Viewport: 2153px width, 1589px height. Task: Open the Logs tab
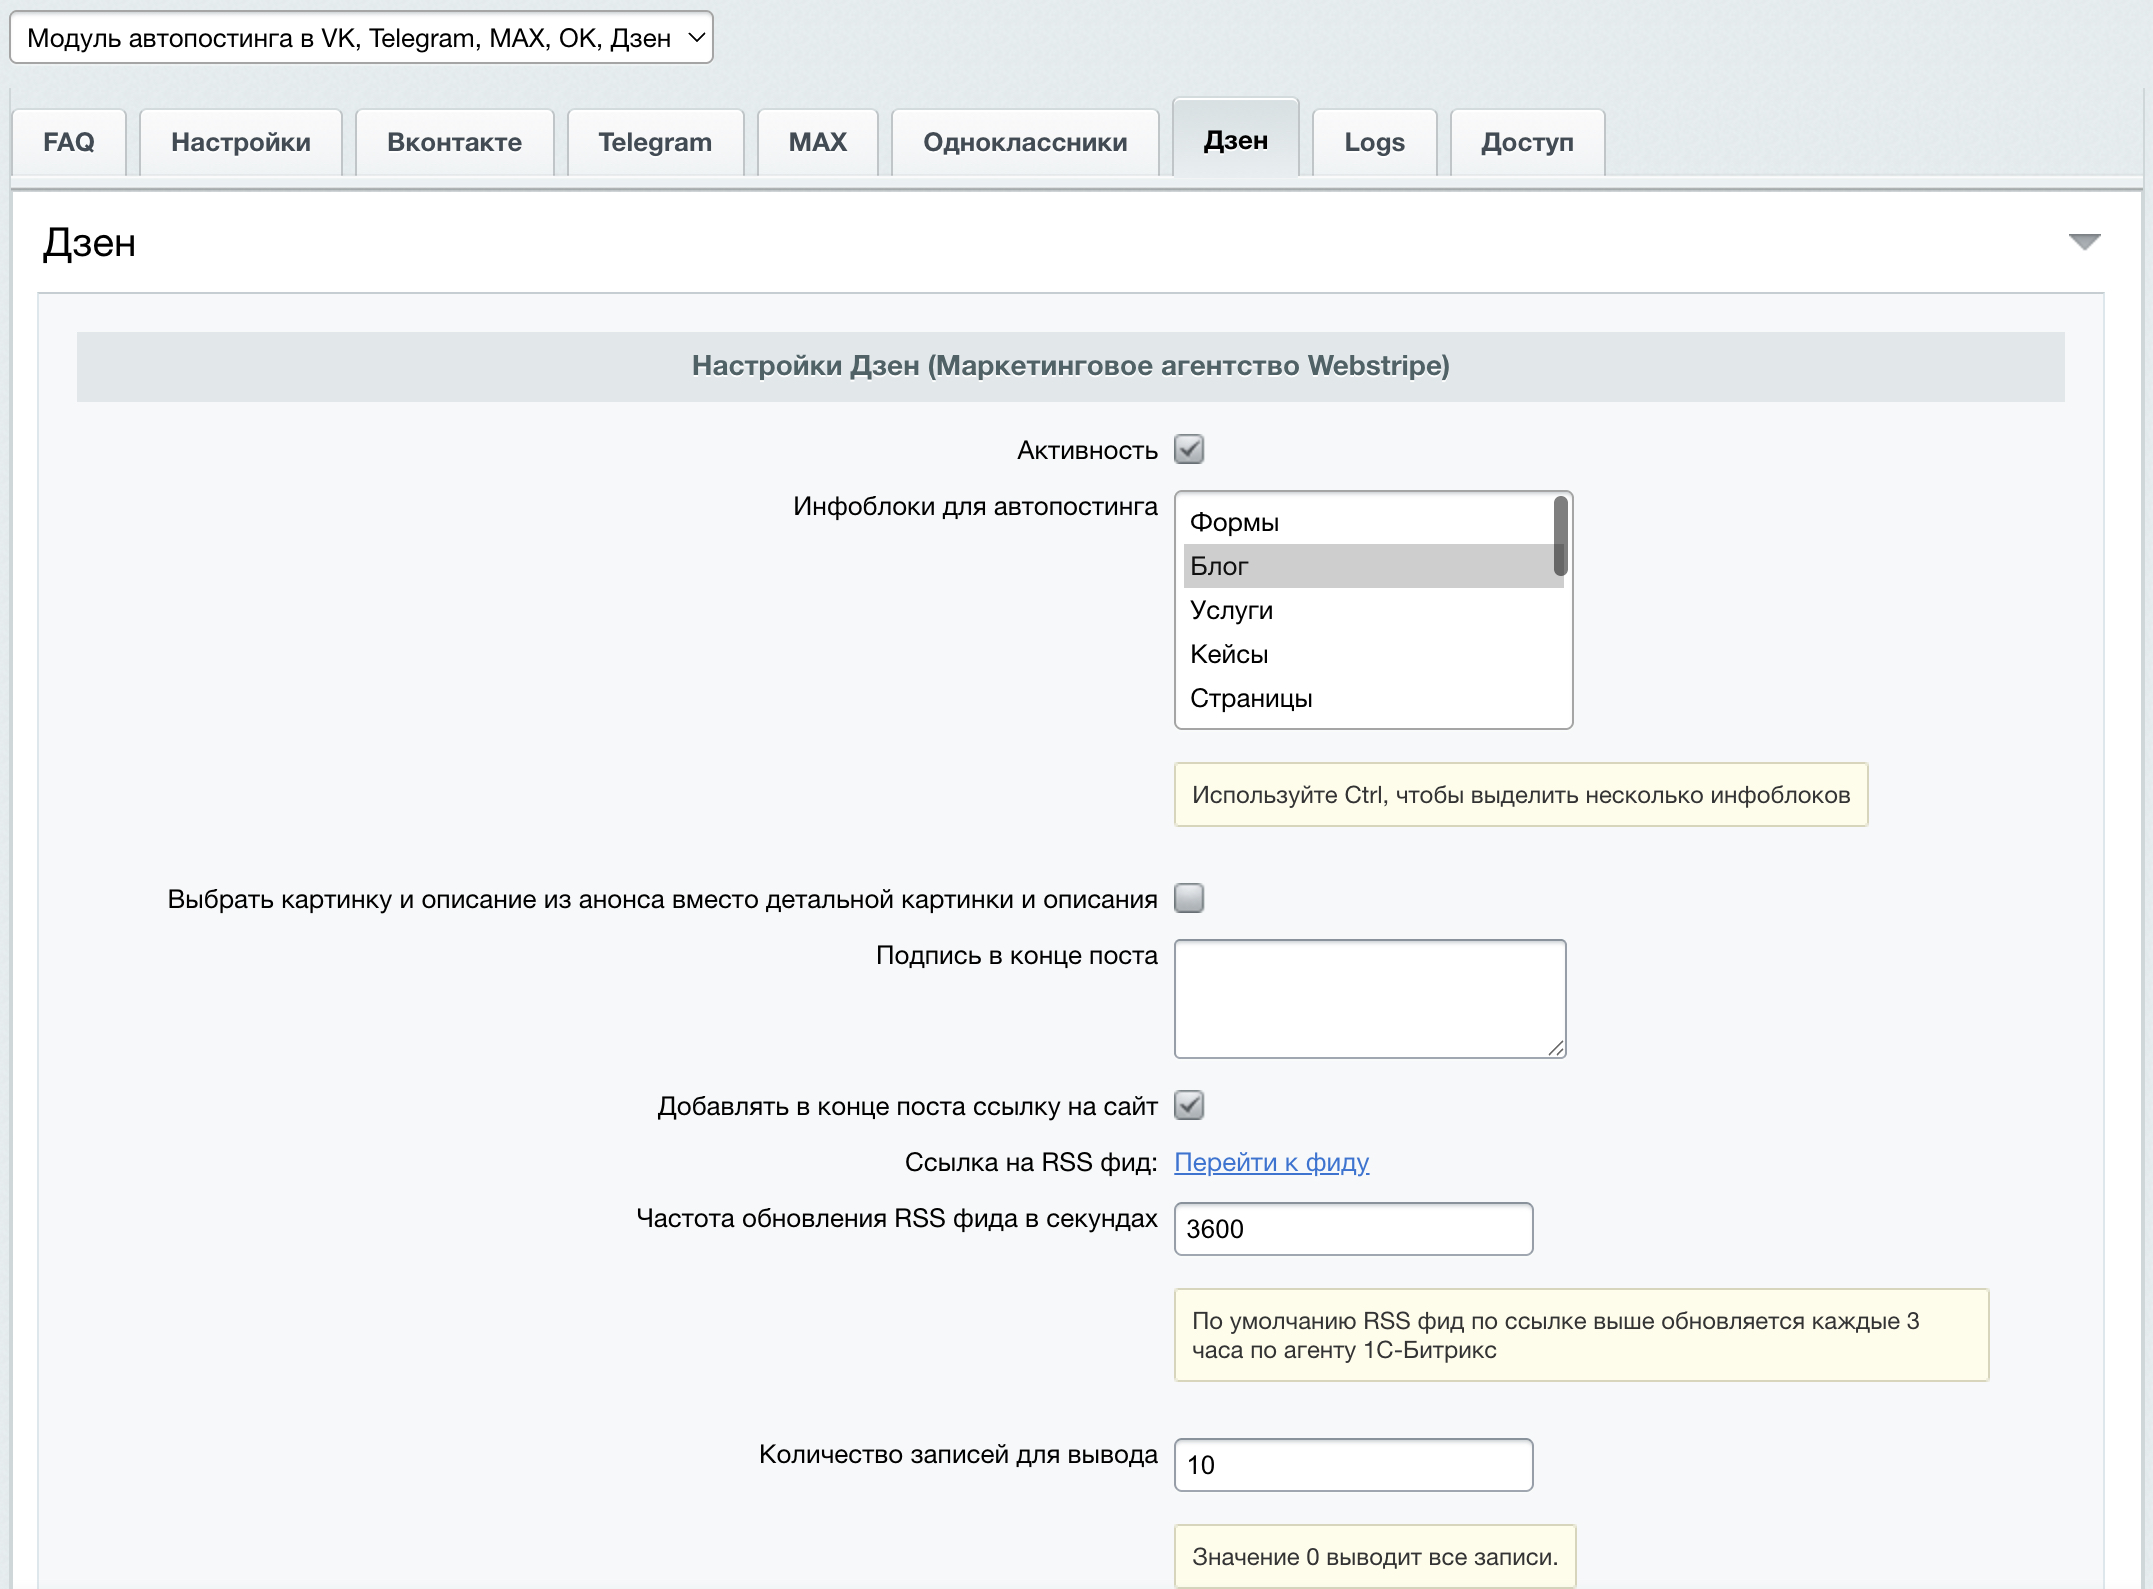pos(1375,142)
